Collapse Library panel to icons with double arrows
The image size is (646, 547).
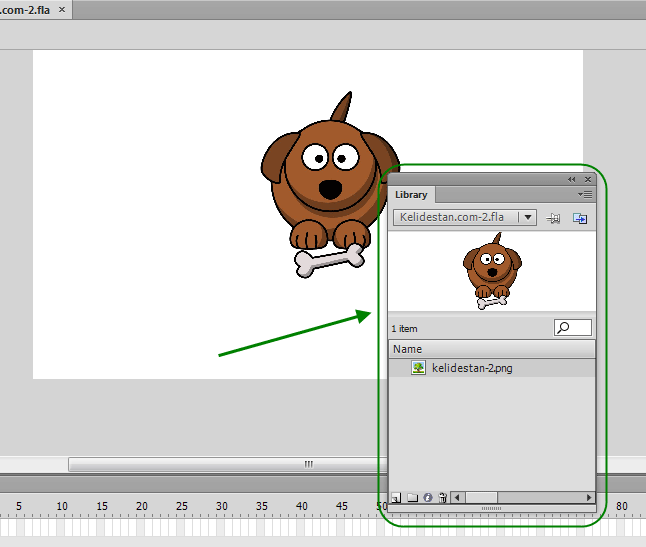click(571, 180)
